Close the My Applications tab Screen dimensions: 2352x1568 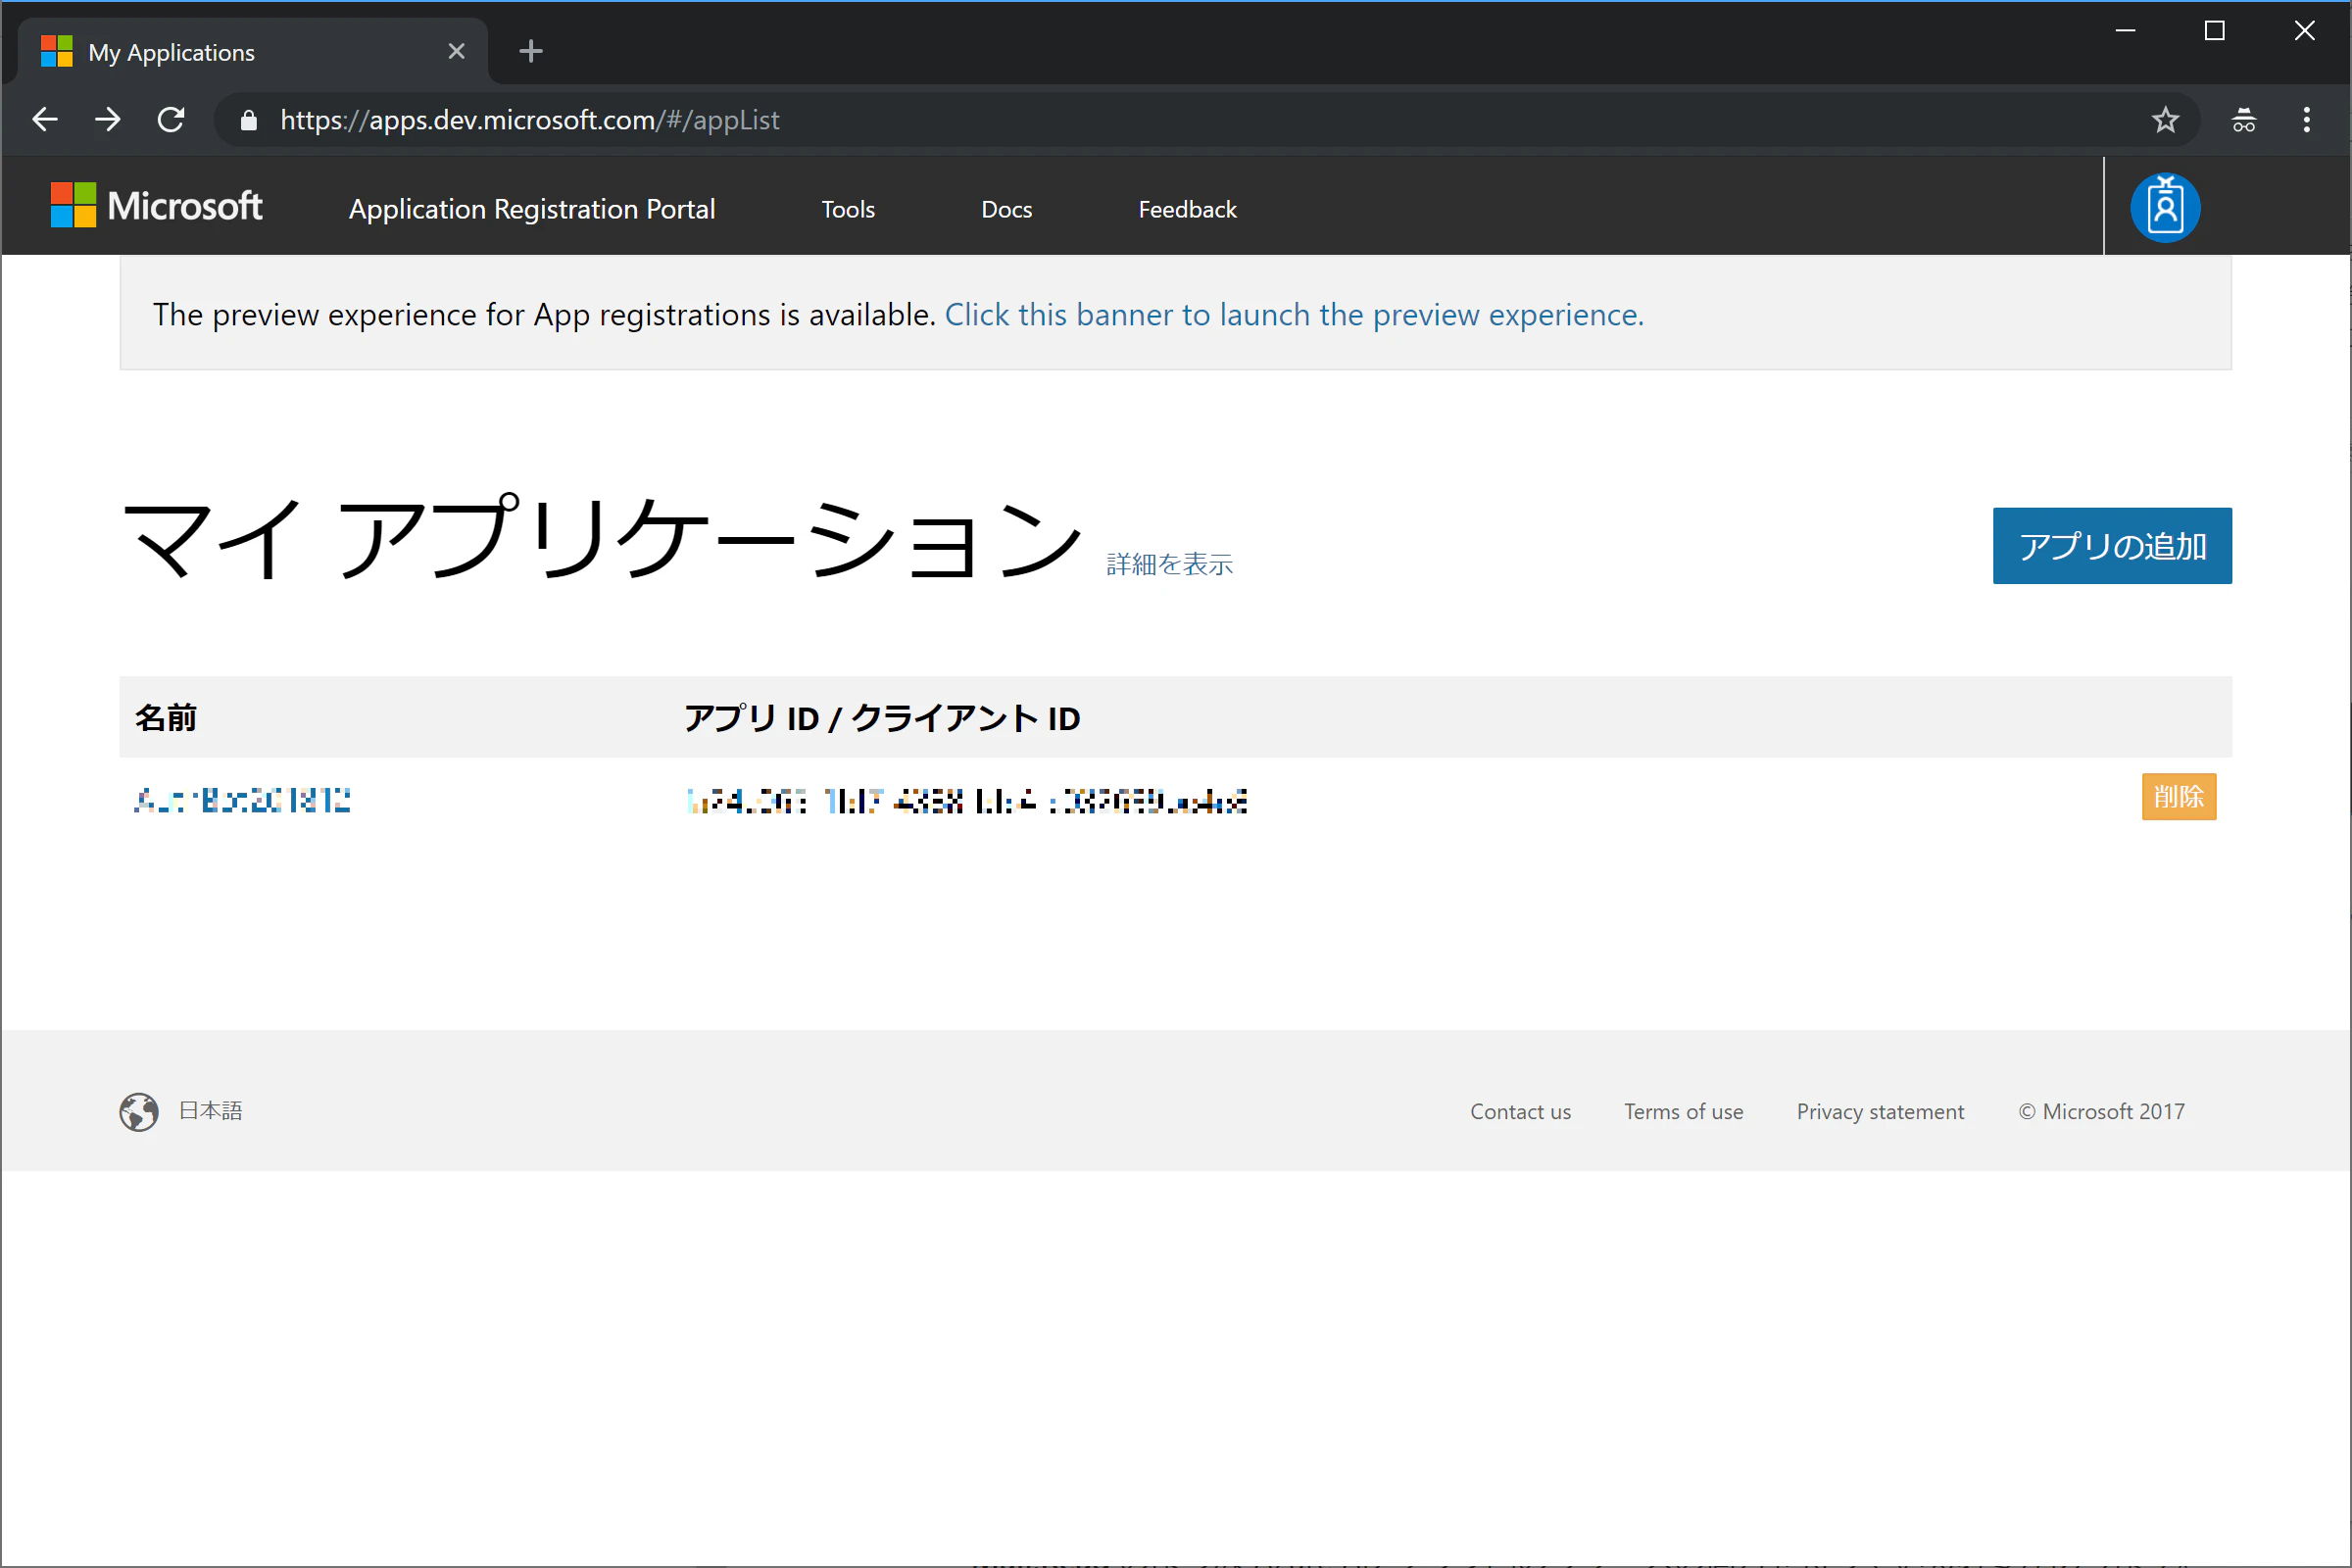coord(457,51)
